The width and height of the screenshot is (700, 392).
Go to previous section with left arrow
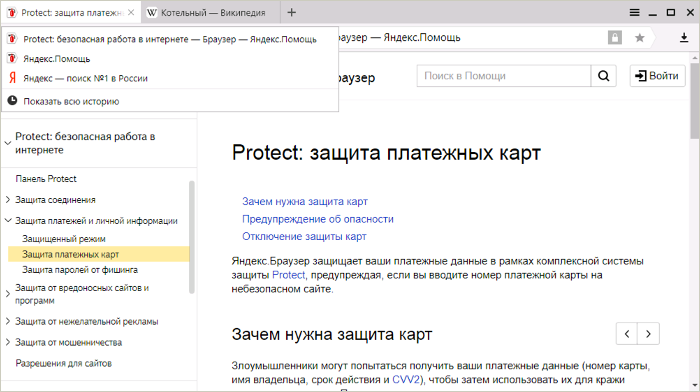point(627,334)
